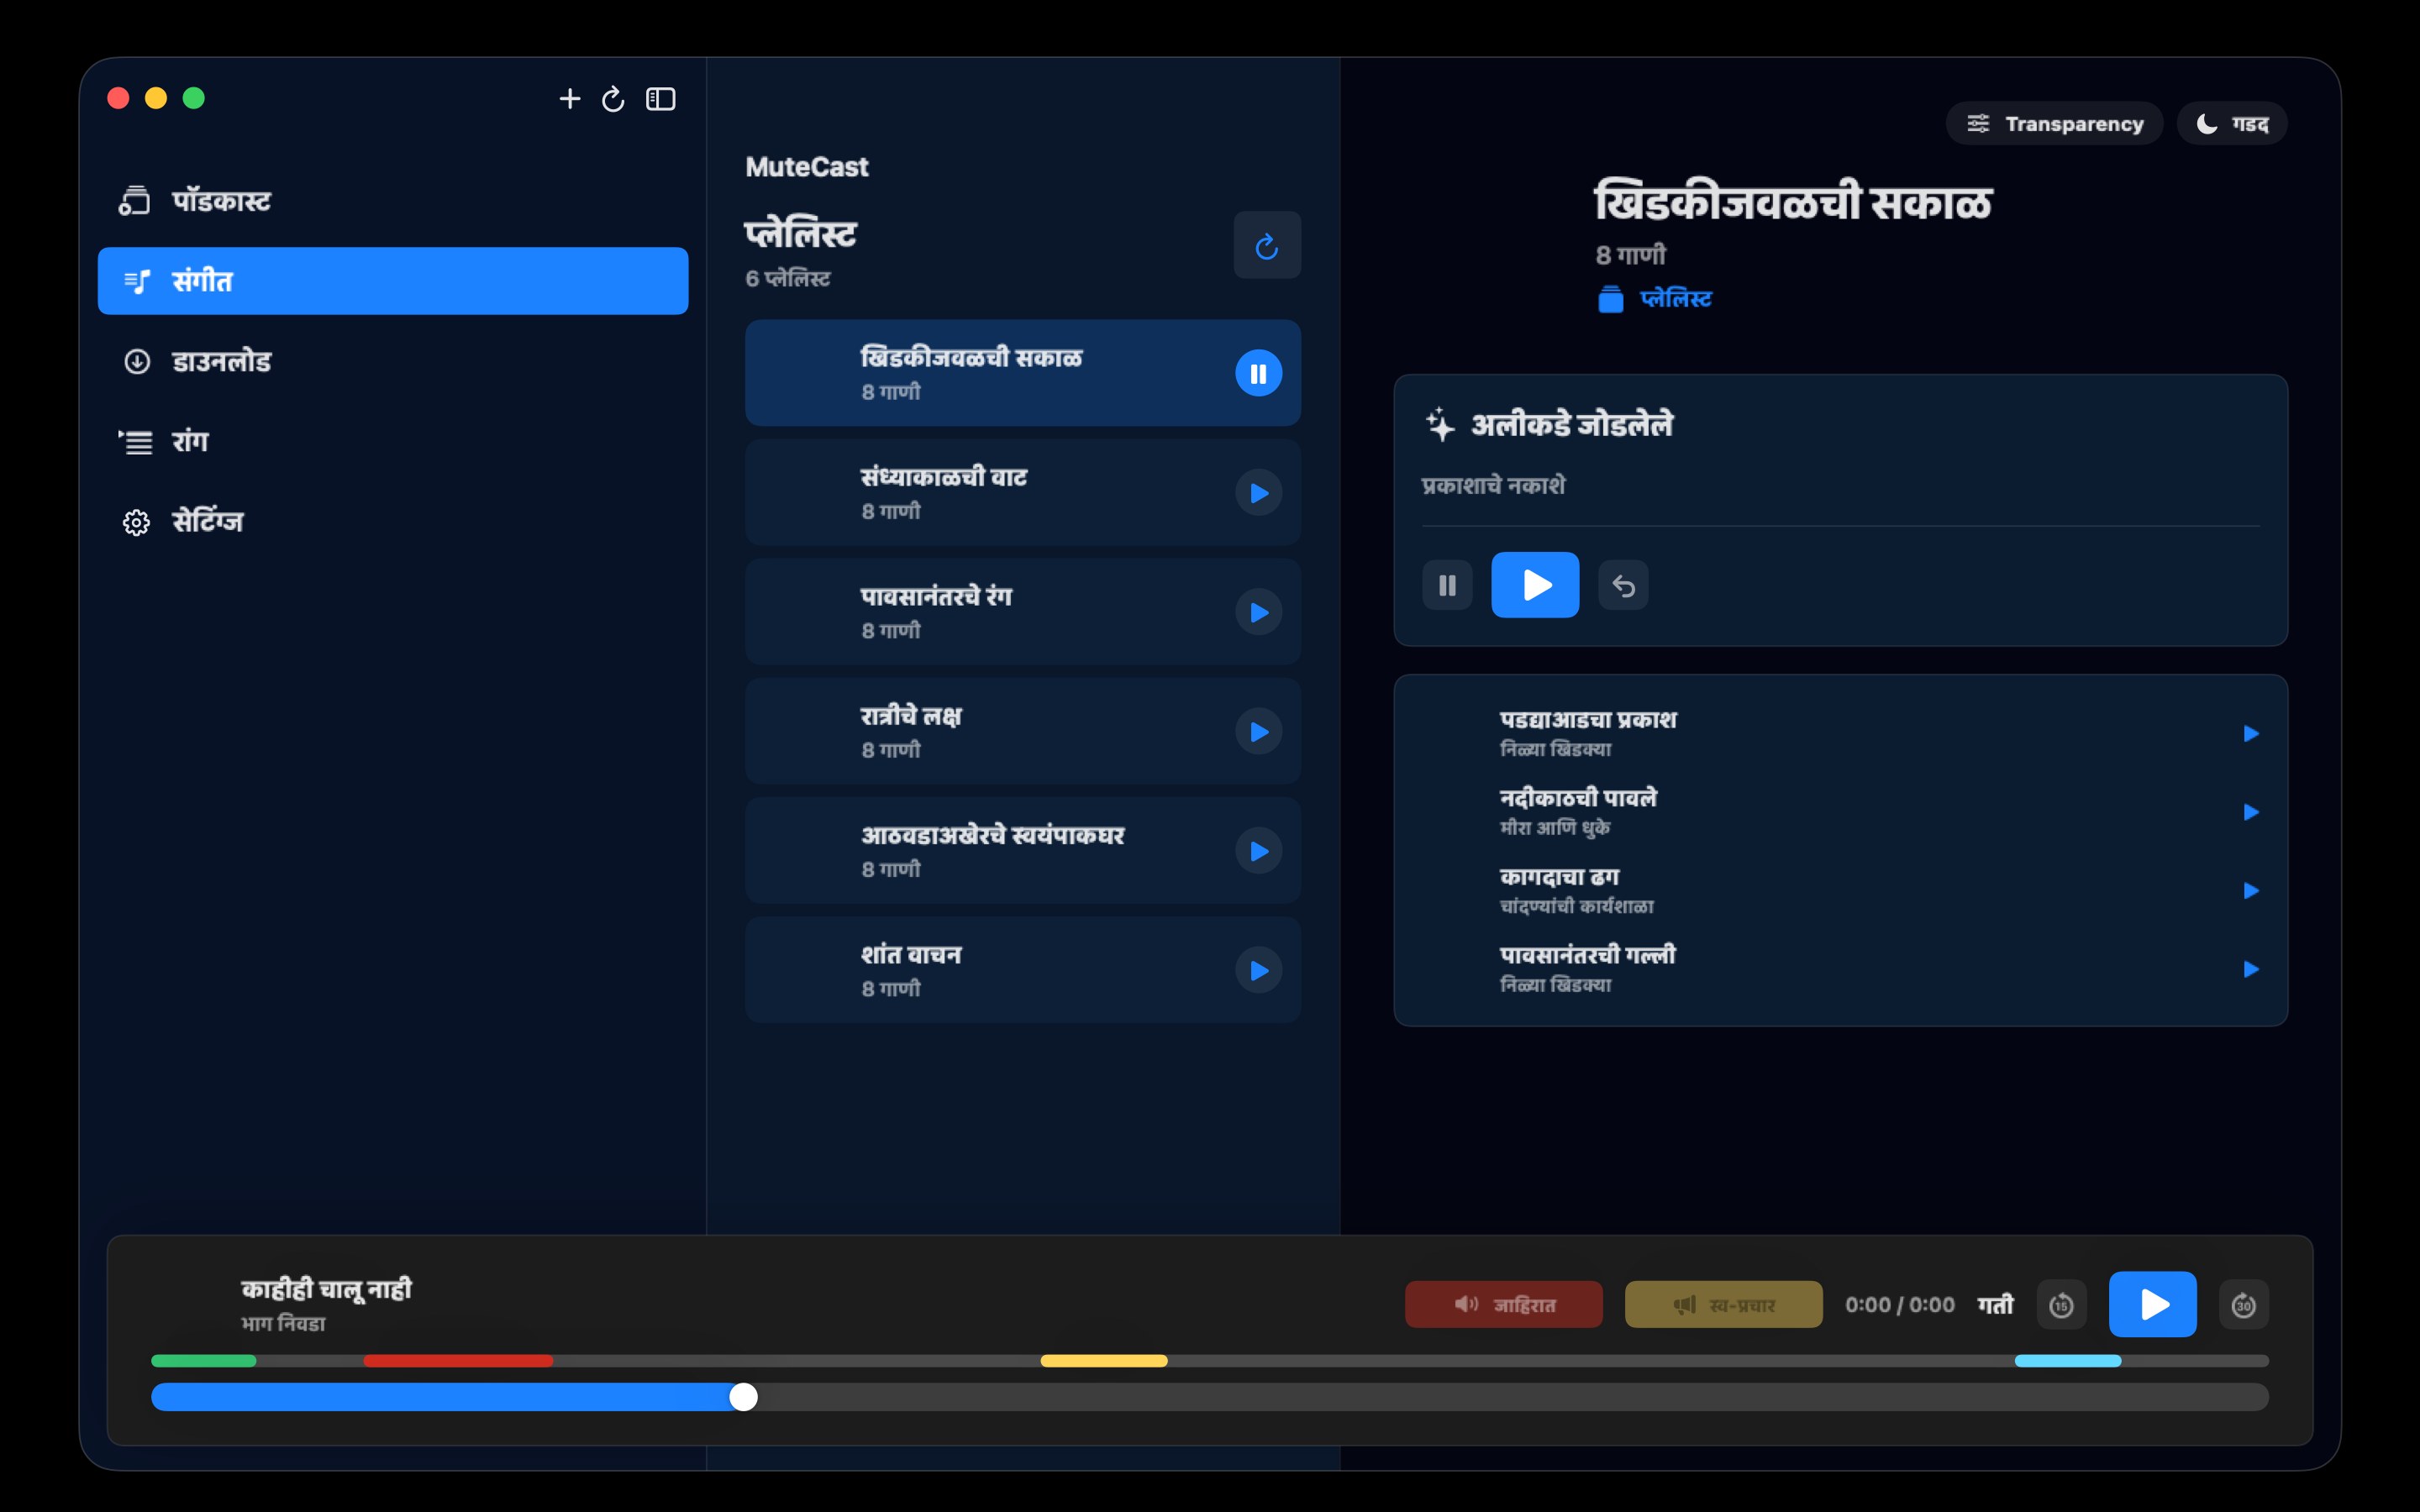Image resolution: width=2420 pixels, height=1512 pixels.
Task: Open सेटिंग्ज from the sidebar
Action: point(393,521)
